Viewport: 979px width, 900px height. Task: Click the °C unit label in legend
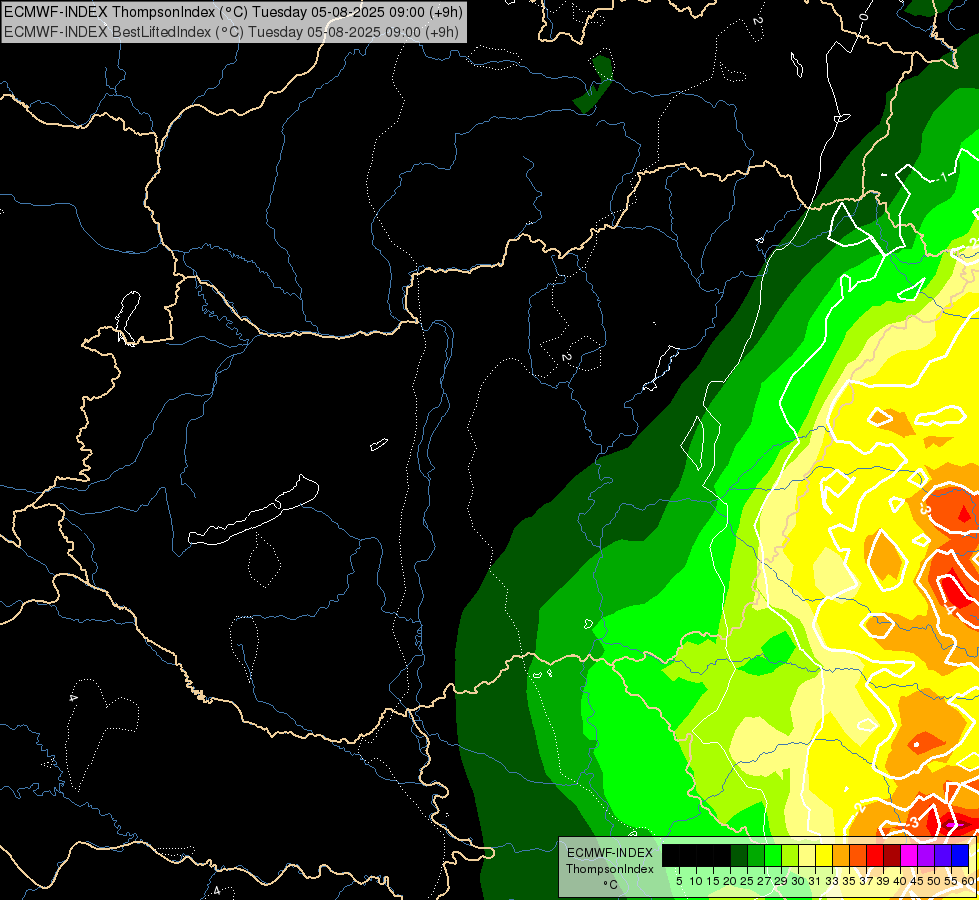coord(610,885)
